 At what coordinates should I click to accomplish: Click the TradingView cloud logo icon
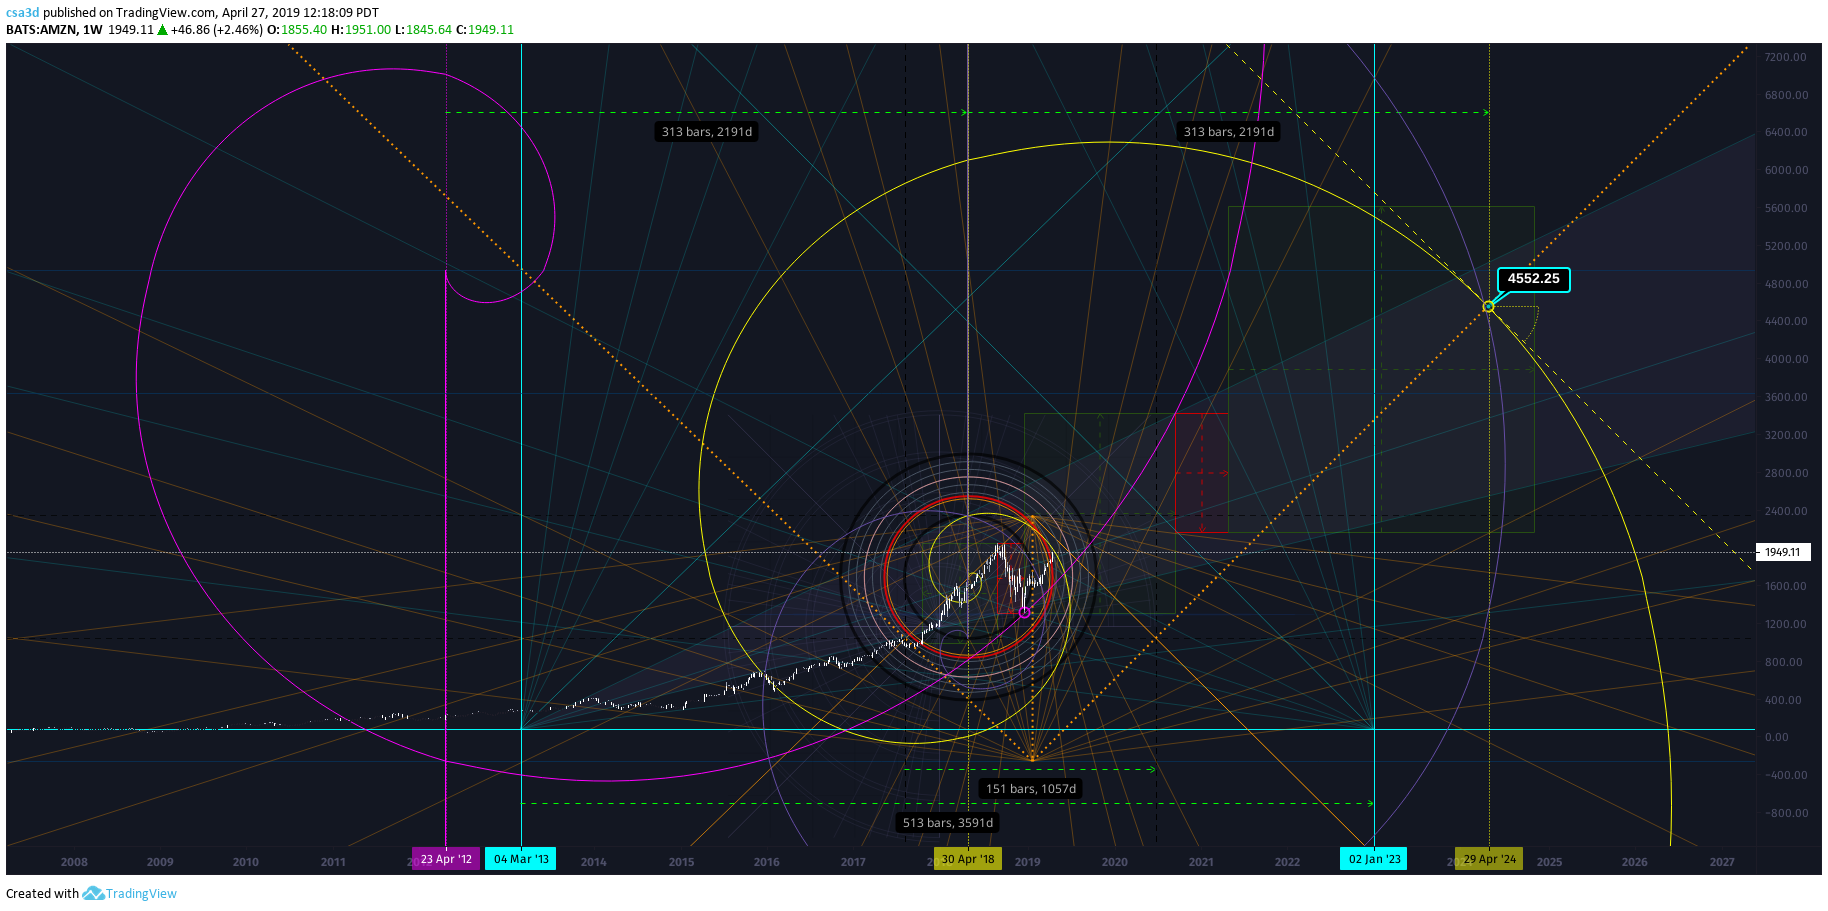click(x=93, y=893)
